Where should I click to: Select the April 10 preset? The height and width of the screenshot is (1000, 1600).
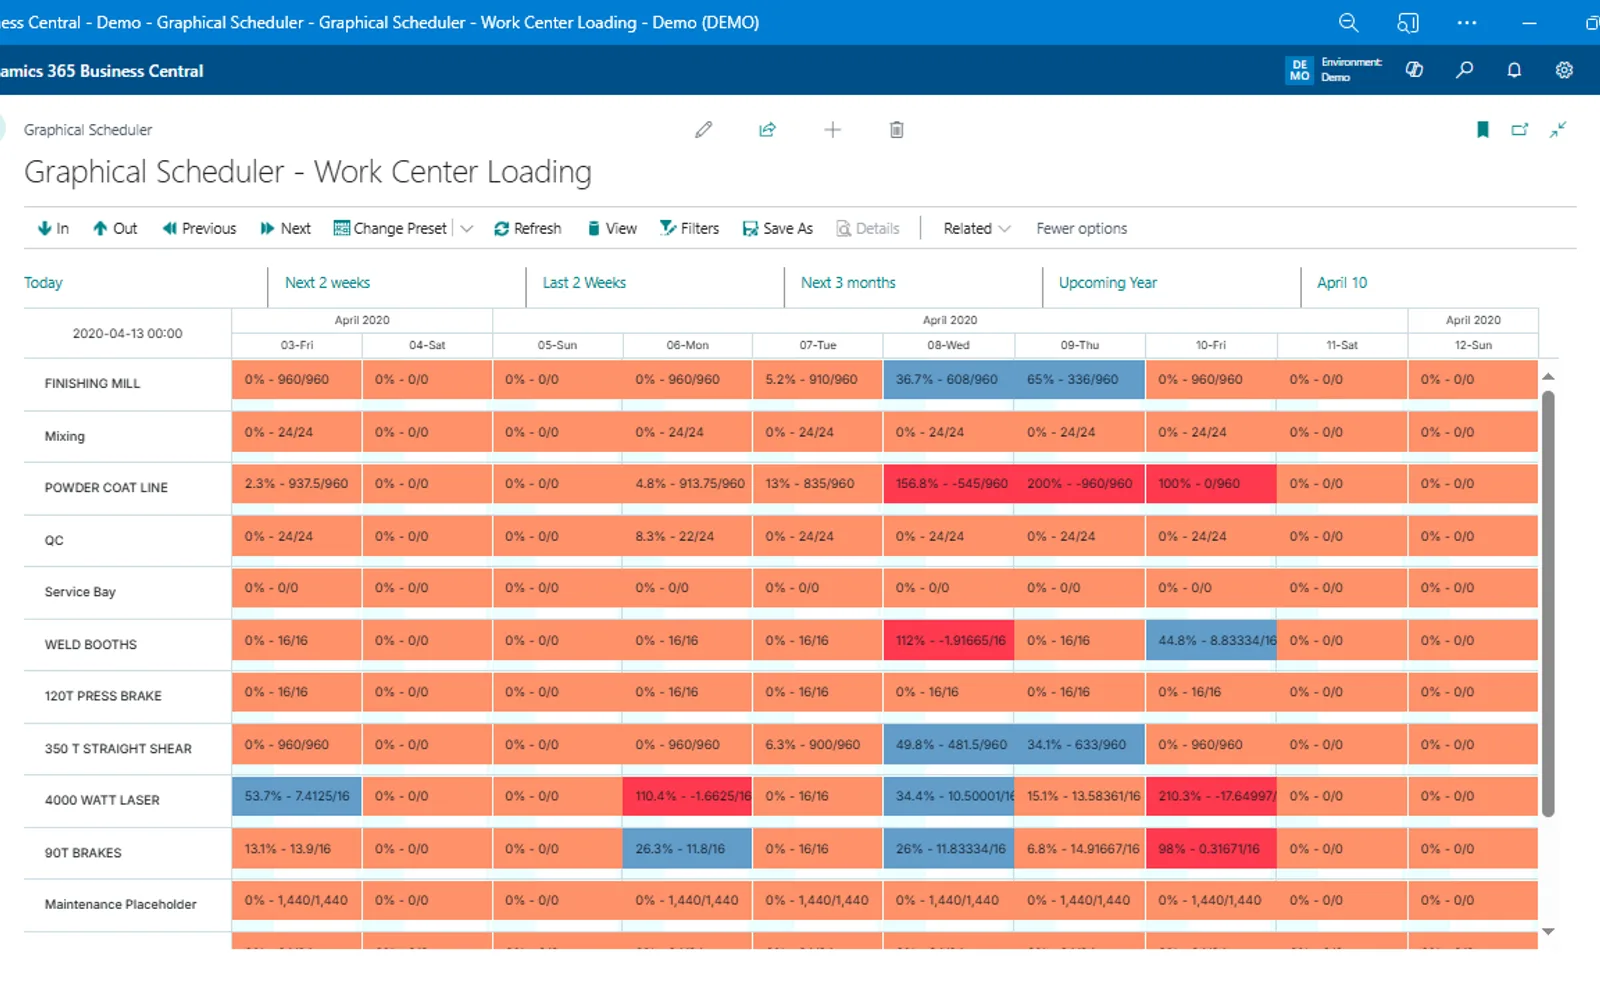[1342, 283]
